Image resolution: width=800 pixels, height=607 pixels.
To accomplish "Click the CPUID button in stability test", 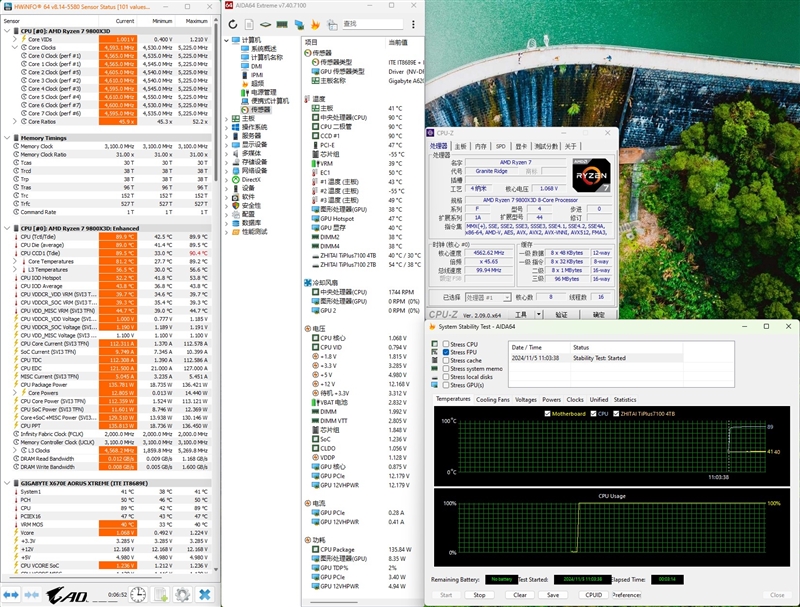I will click(x=593, y=595).
